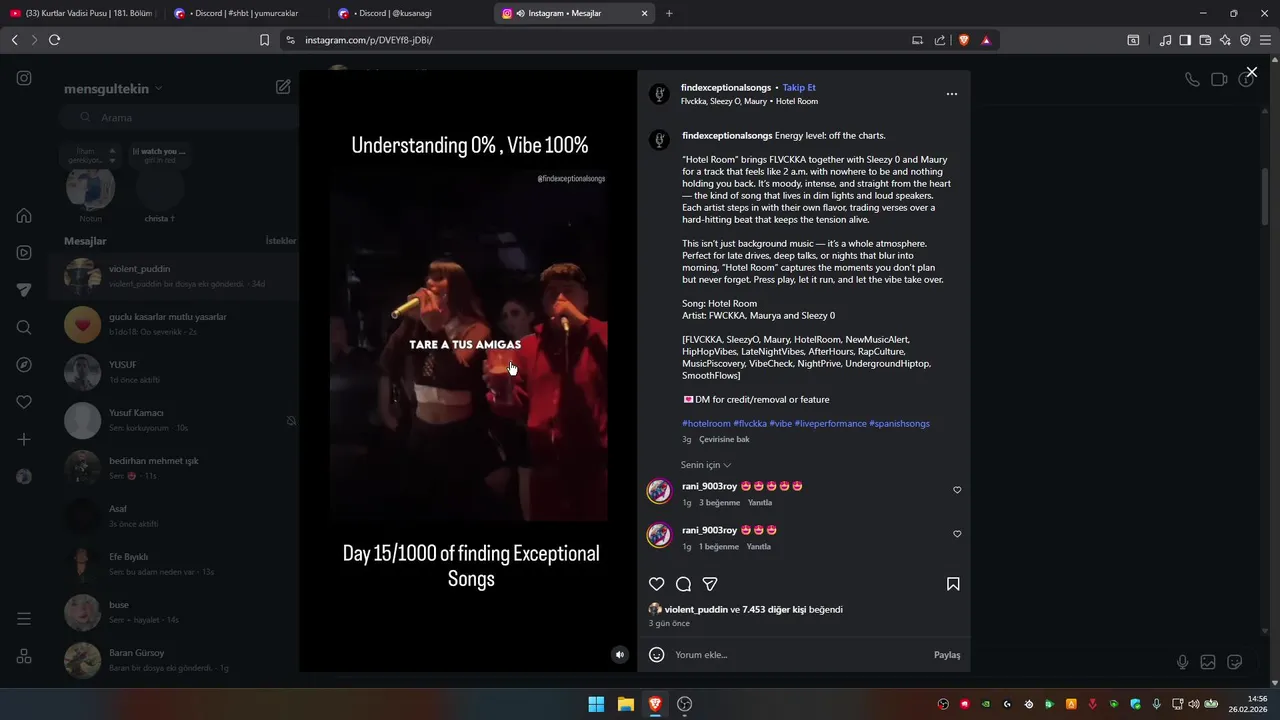Switch to Kurtlar Vadisi Pusu YouTube tab
Screen dimensions: 1280x720
tap(82, 13)
